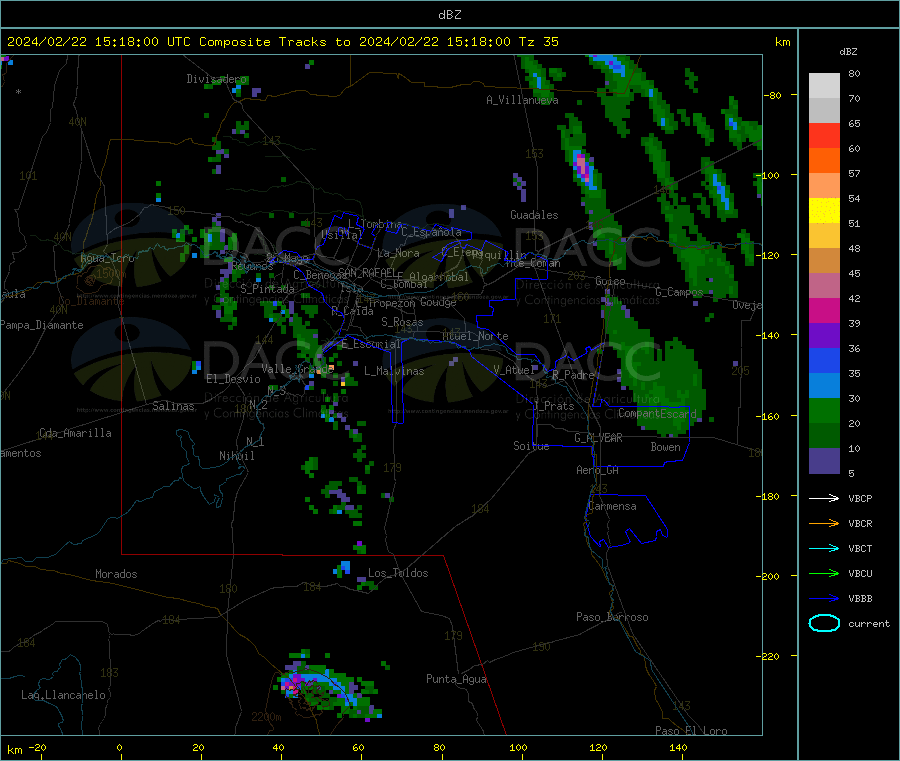Viewport: 900px width, 761px height.
Task: Click the Atuel_Norte map label
Action: click(475, 336)
